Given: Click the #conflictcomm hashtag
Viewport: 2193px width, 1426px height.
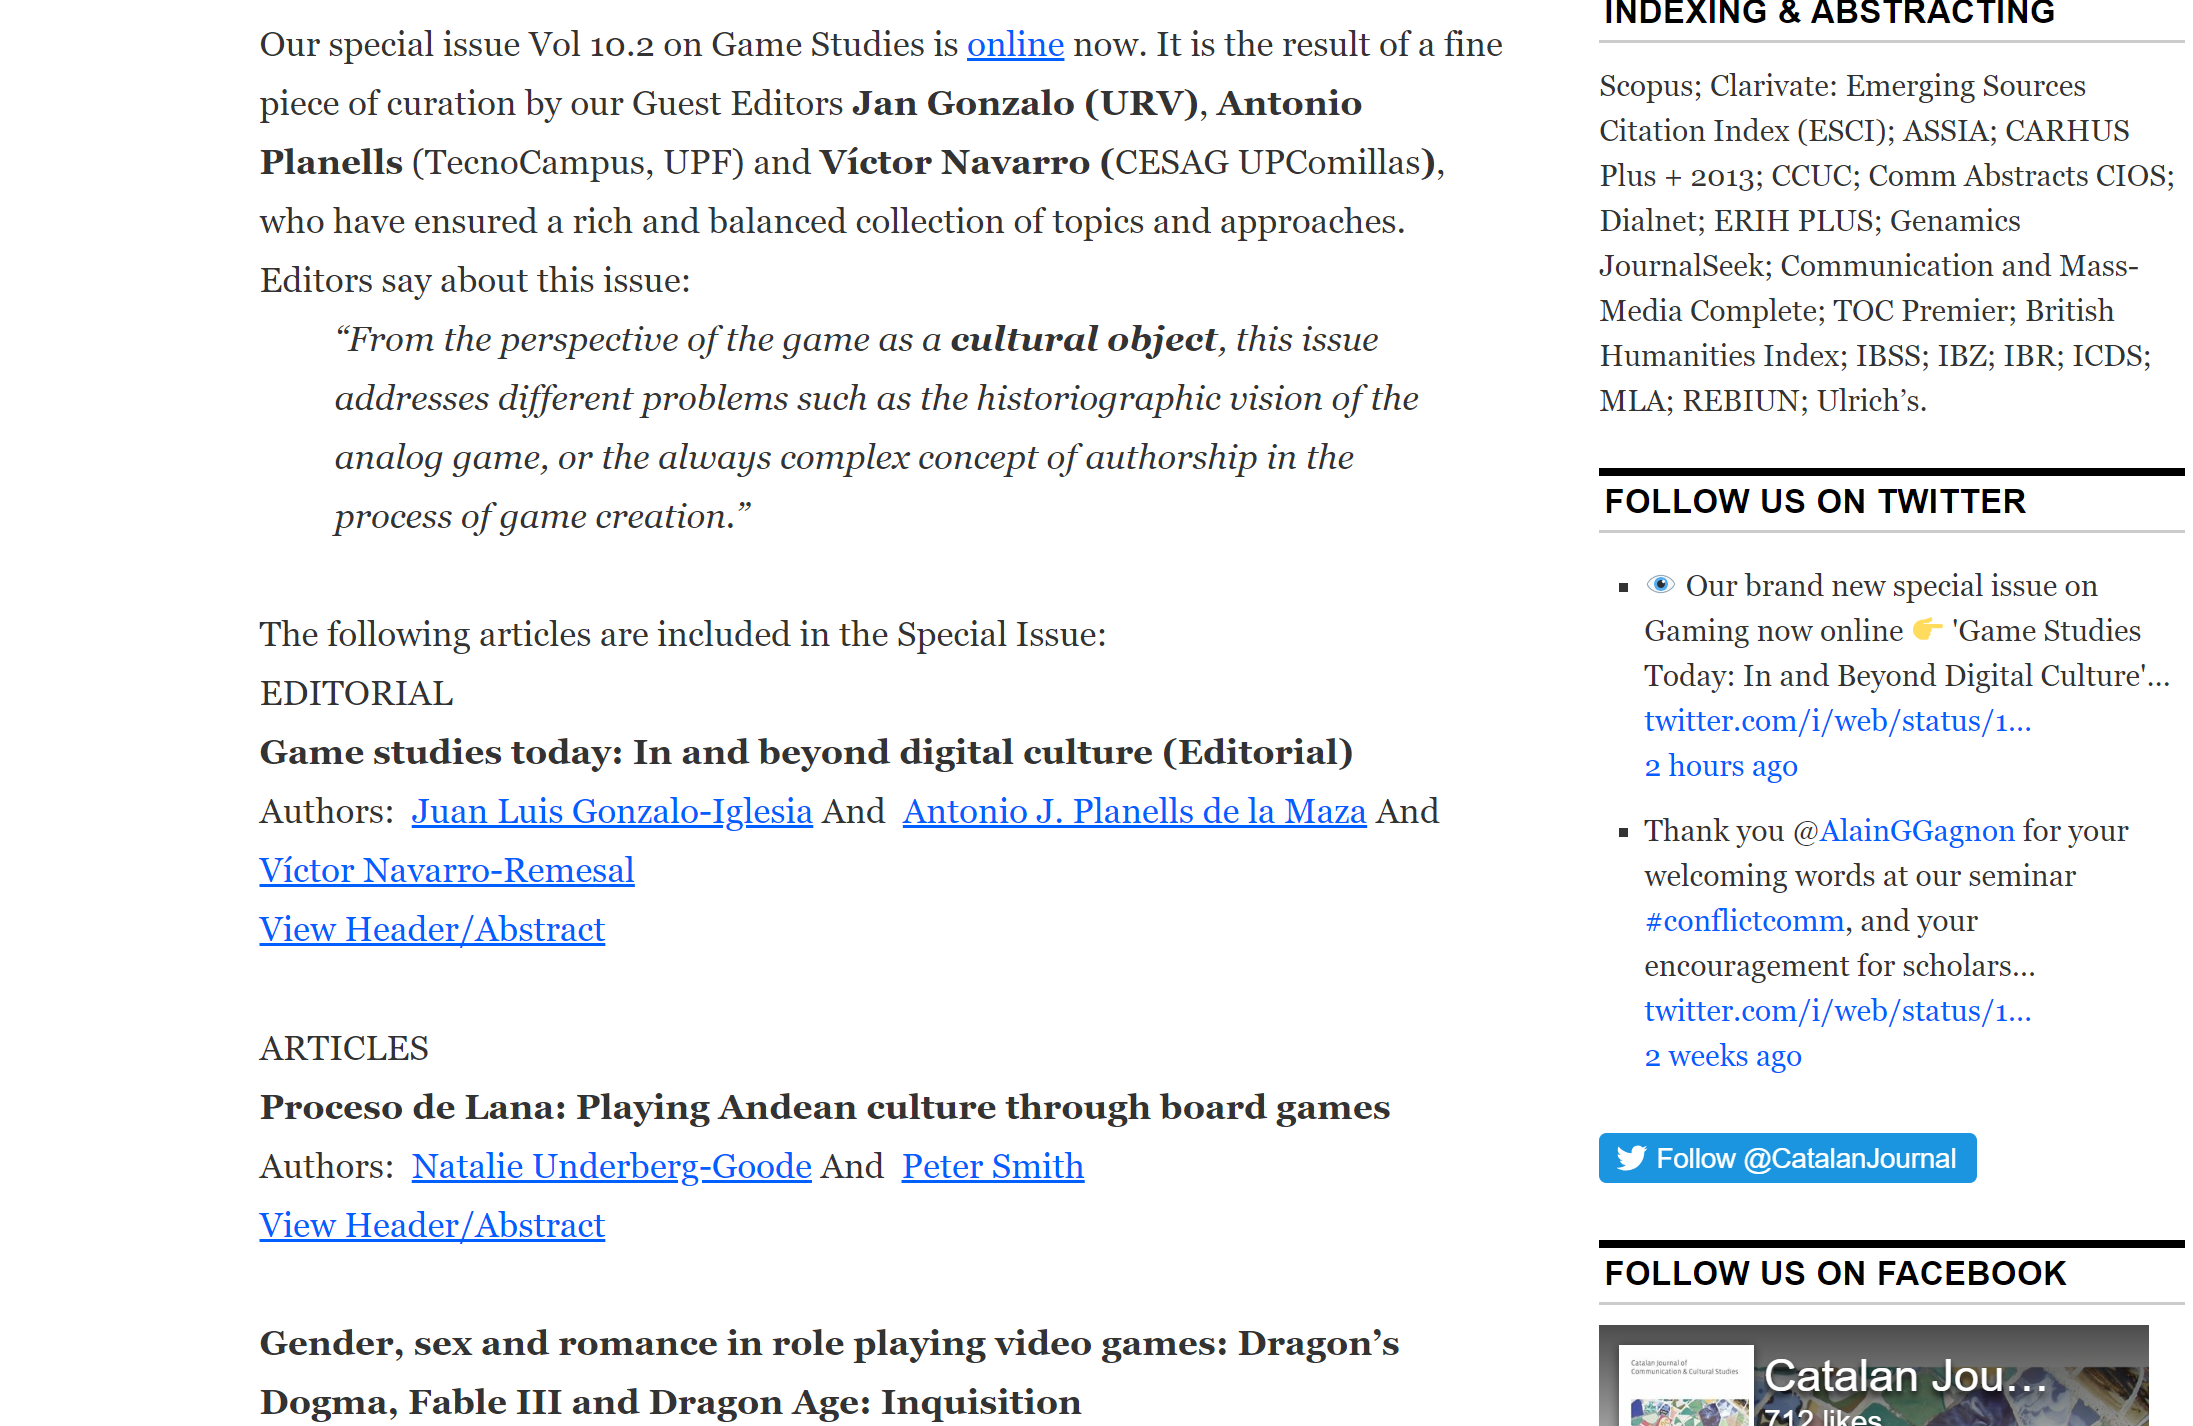Looking at the screenshot, I should coord(1743,920).
